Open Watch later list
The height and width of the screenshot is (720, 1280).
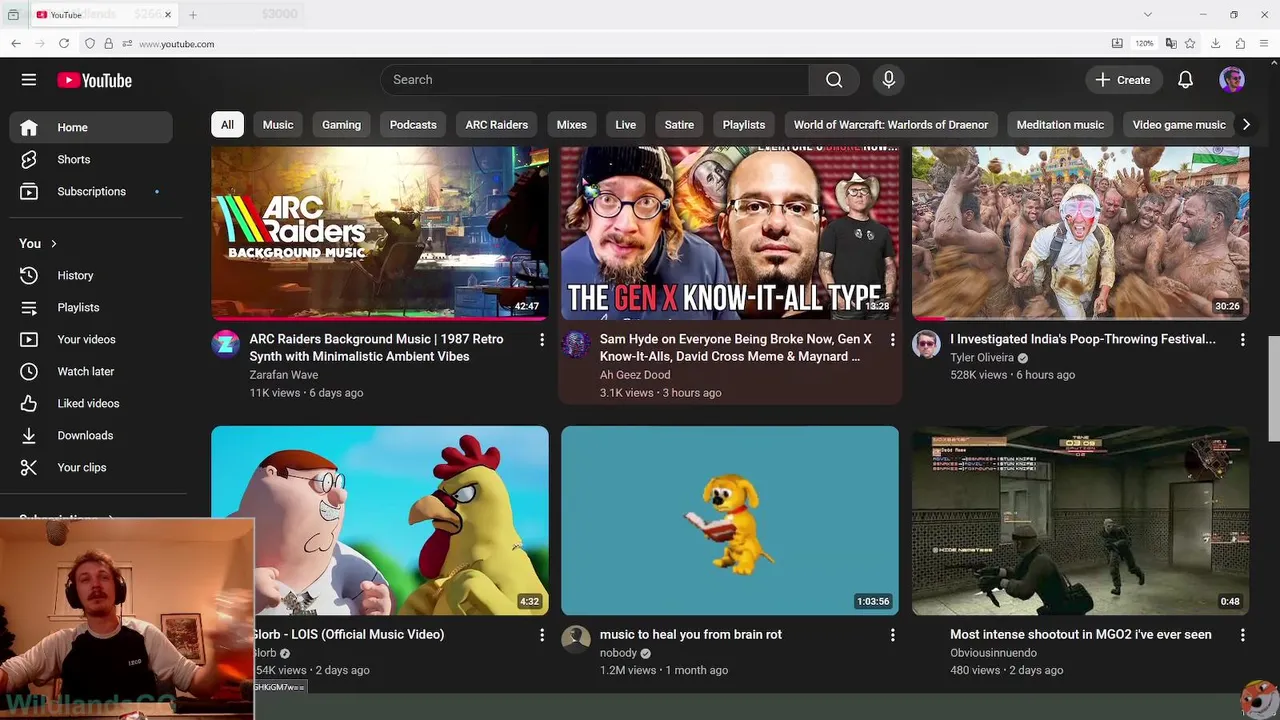91,371
